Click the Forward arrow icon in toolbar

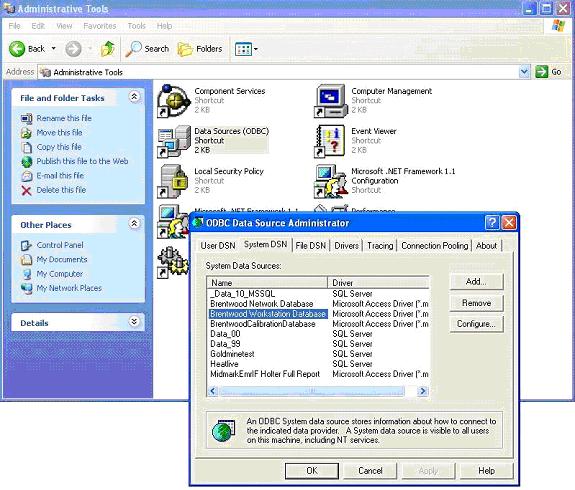pyautogui.click(x=73, y=49)
